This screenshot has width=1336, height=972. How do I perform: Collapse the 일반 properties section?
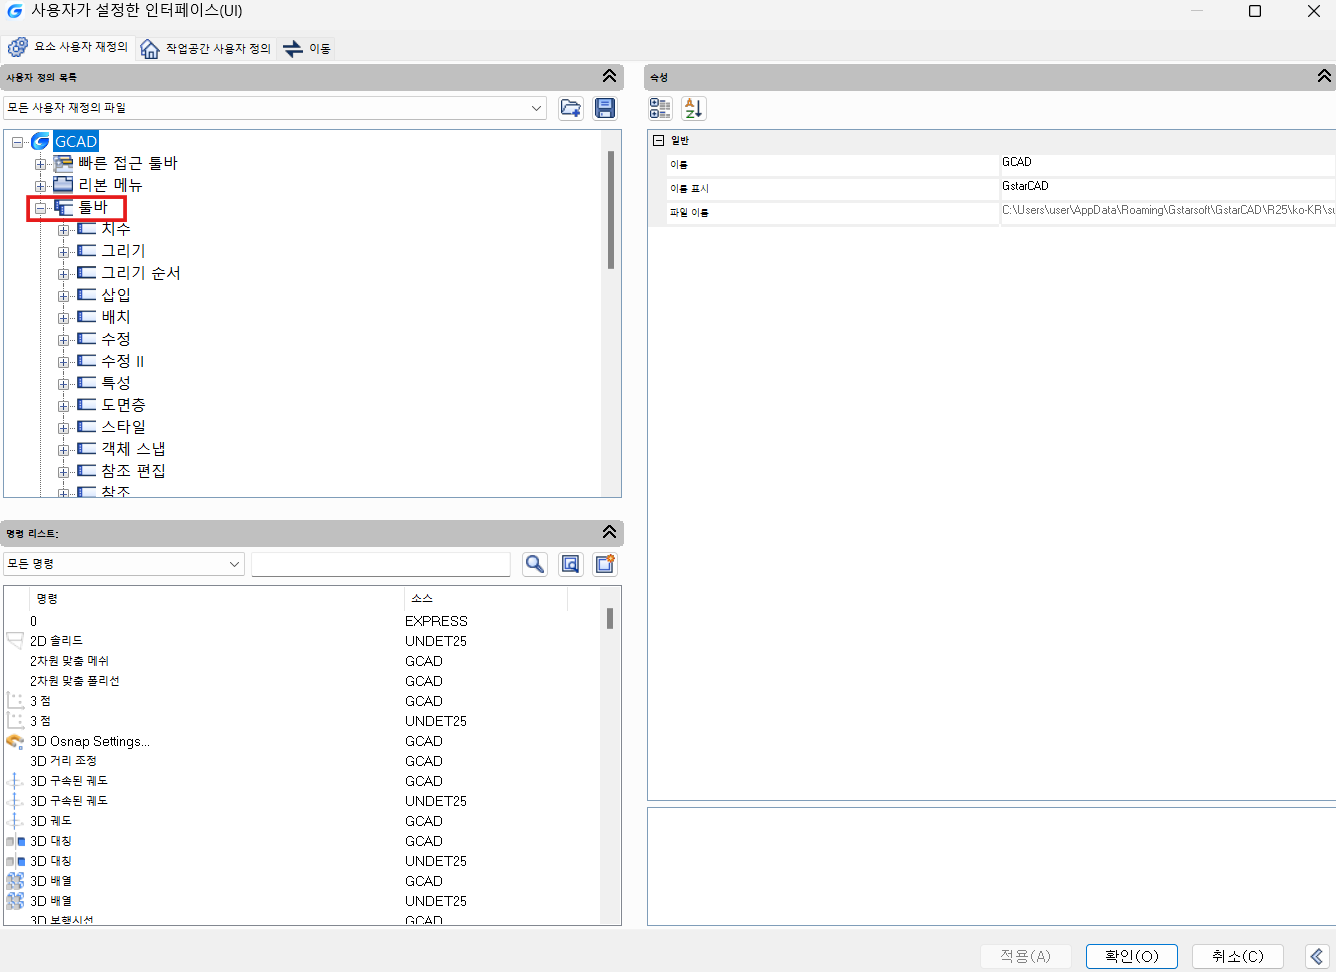point(659,141)
